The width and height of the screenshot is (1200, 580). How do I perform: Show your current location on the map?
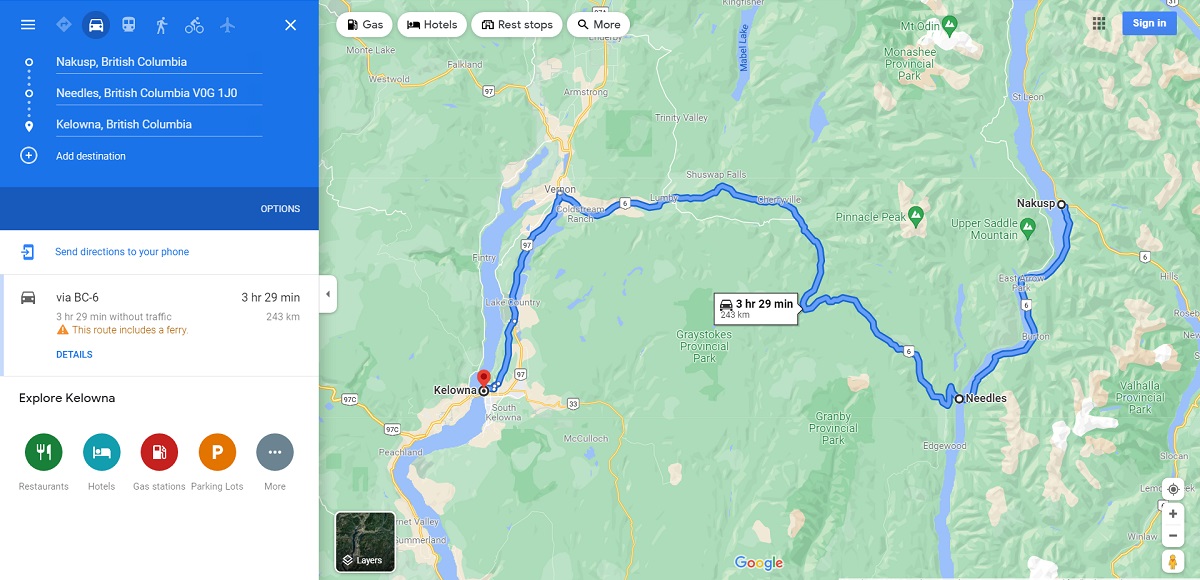click(x=1173, y=489)
